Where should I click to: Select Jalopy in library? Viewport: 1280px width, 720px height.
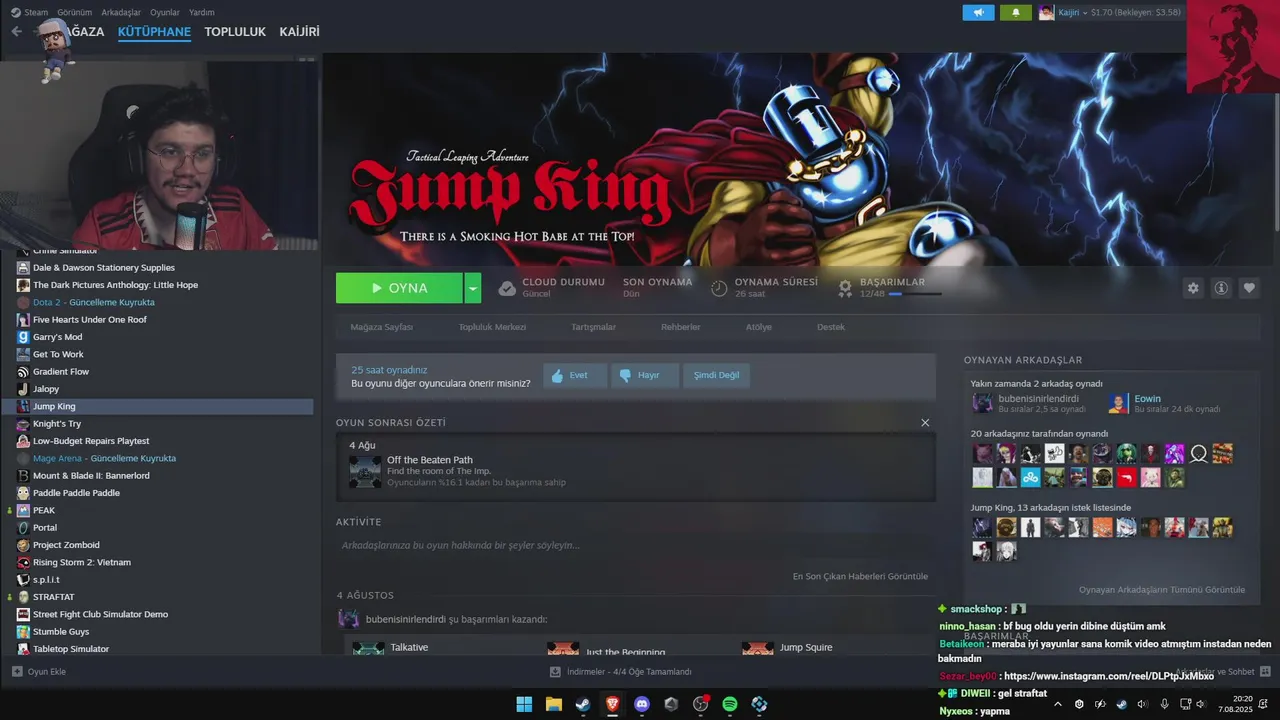pos(46,389)
